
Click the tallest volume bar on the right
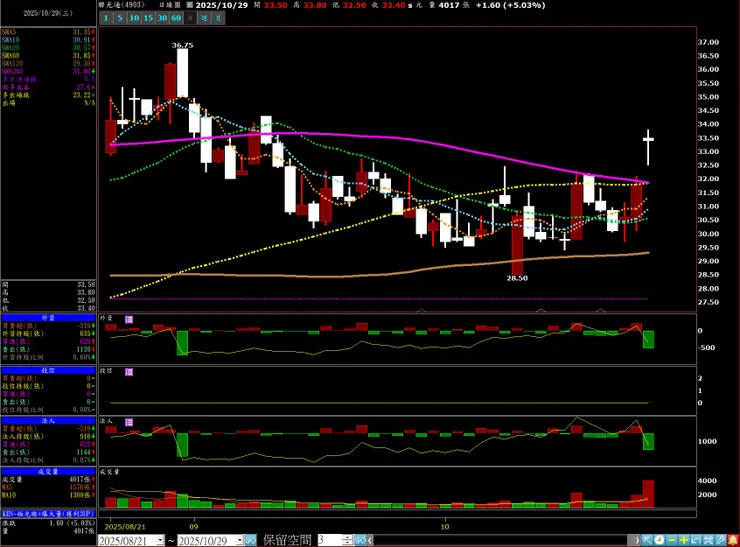click(x=648, y=494)
